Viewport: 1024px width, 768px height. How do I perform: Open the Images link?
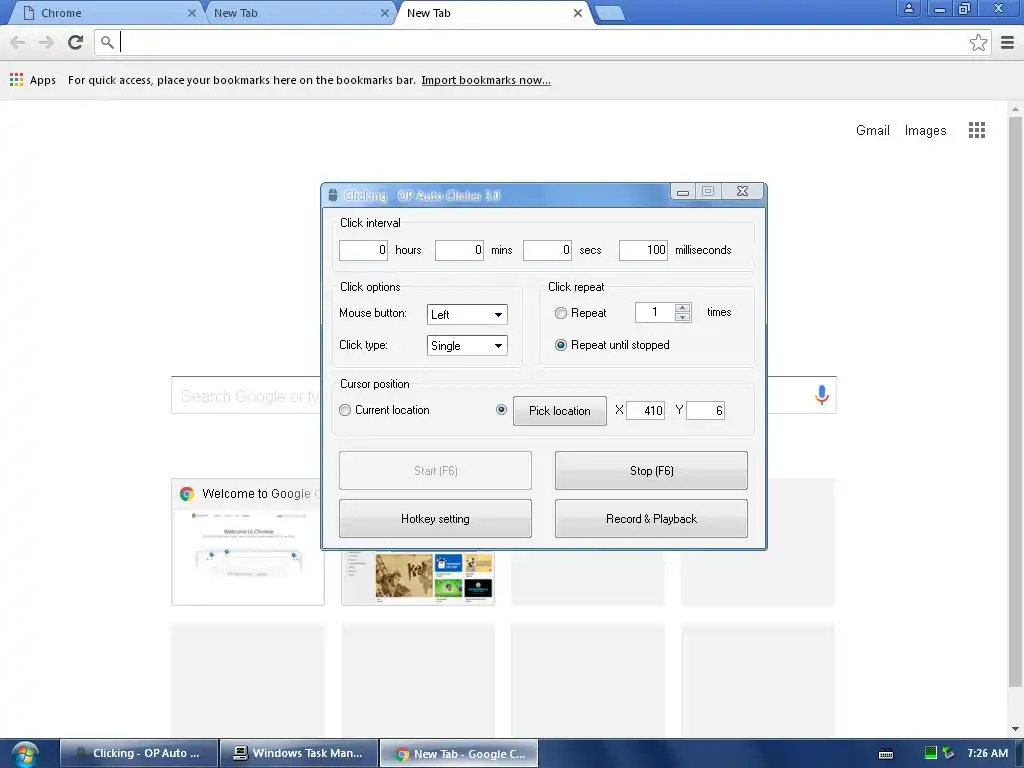tap(925, 130)
